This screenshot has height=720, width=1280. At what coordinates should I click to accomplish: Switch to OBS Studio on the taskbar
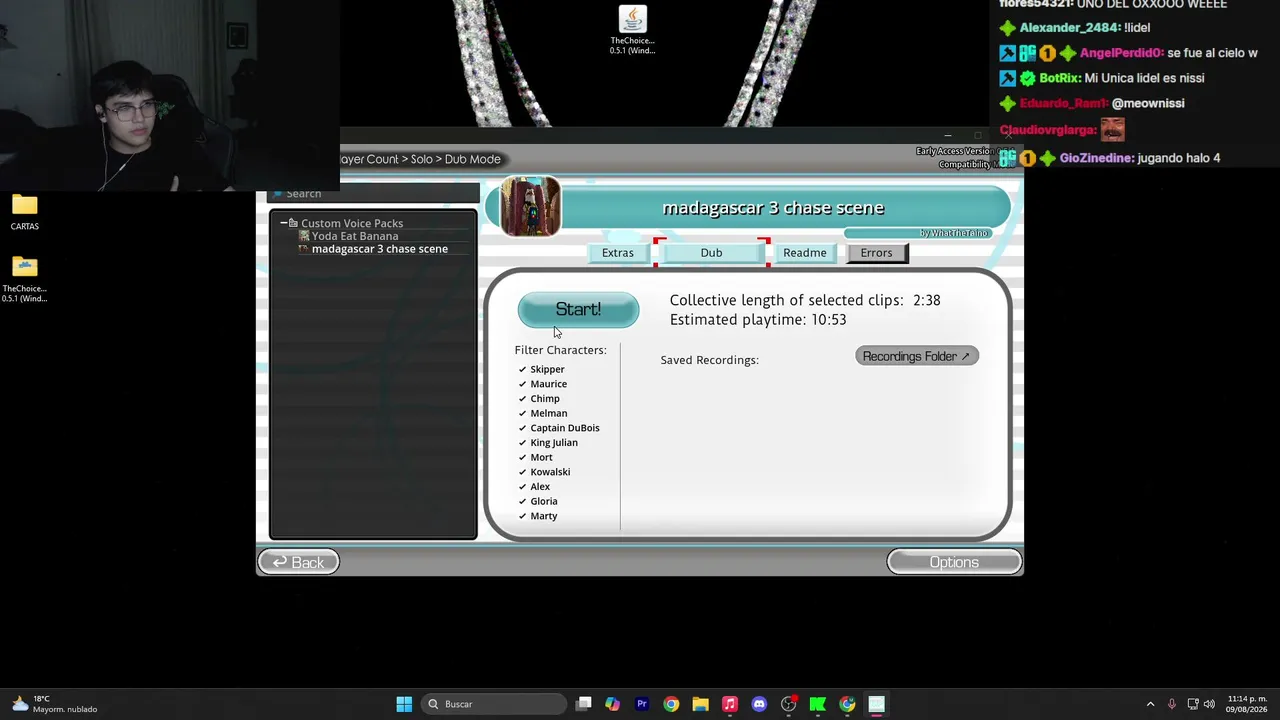click(788, 704)
